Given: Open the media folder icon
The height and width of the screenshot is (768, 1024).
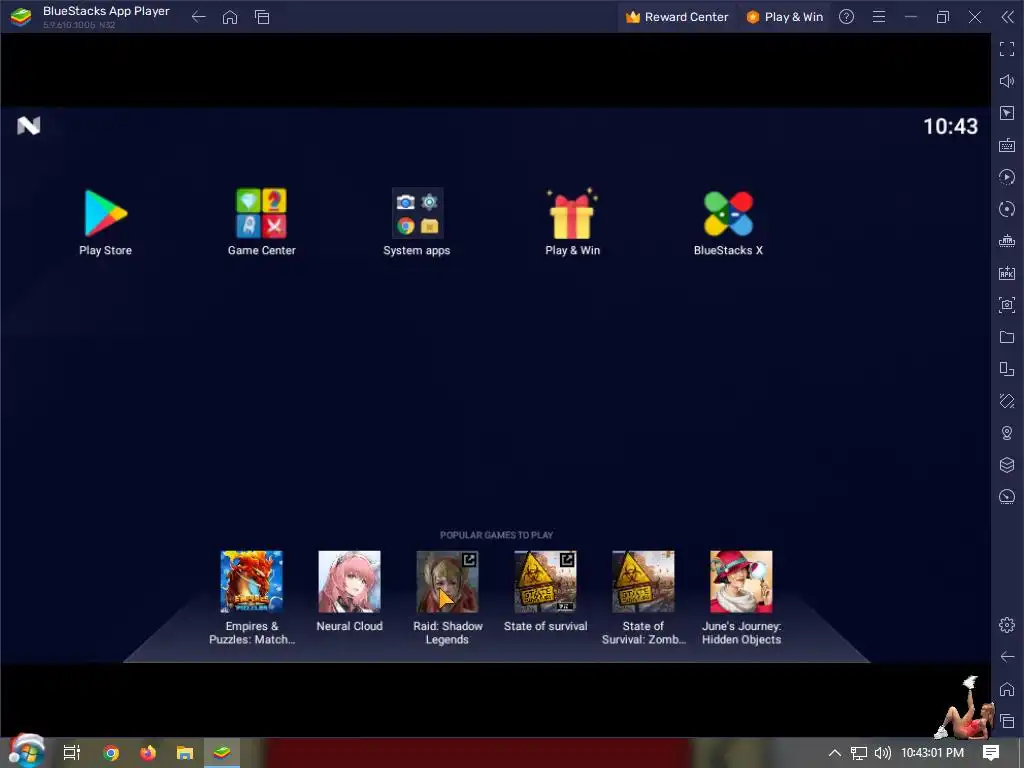Looking at the screenshot, I should [x=1007, y=337].
